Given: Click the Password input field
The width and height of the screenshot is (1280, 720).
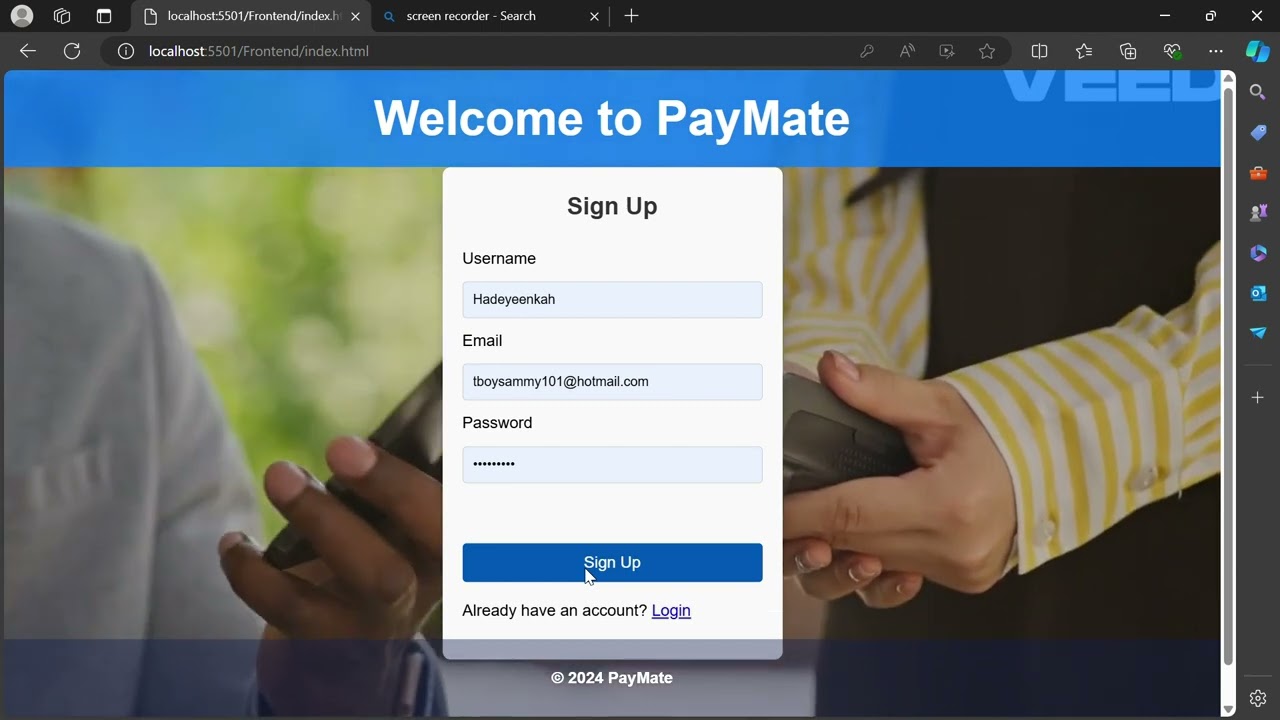Looking at the screenshot, I should tap(612, 464).
